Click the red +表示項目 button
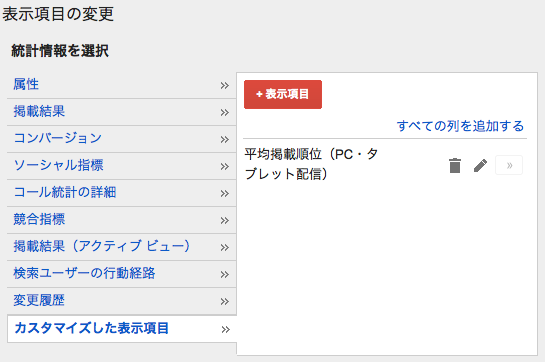Screen dimensions: 545x362 pyautogui.click(x=283, y=95)
